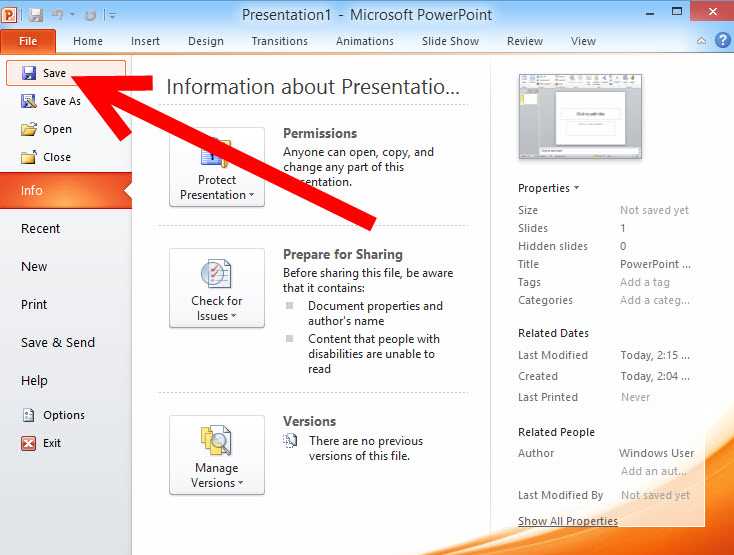734x555 pixels.
Task: Open the Protect Presentation dropdown button
Action: pyautogui.click(x=217, y=167)
